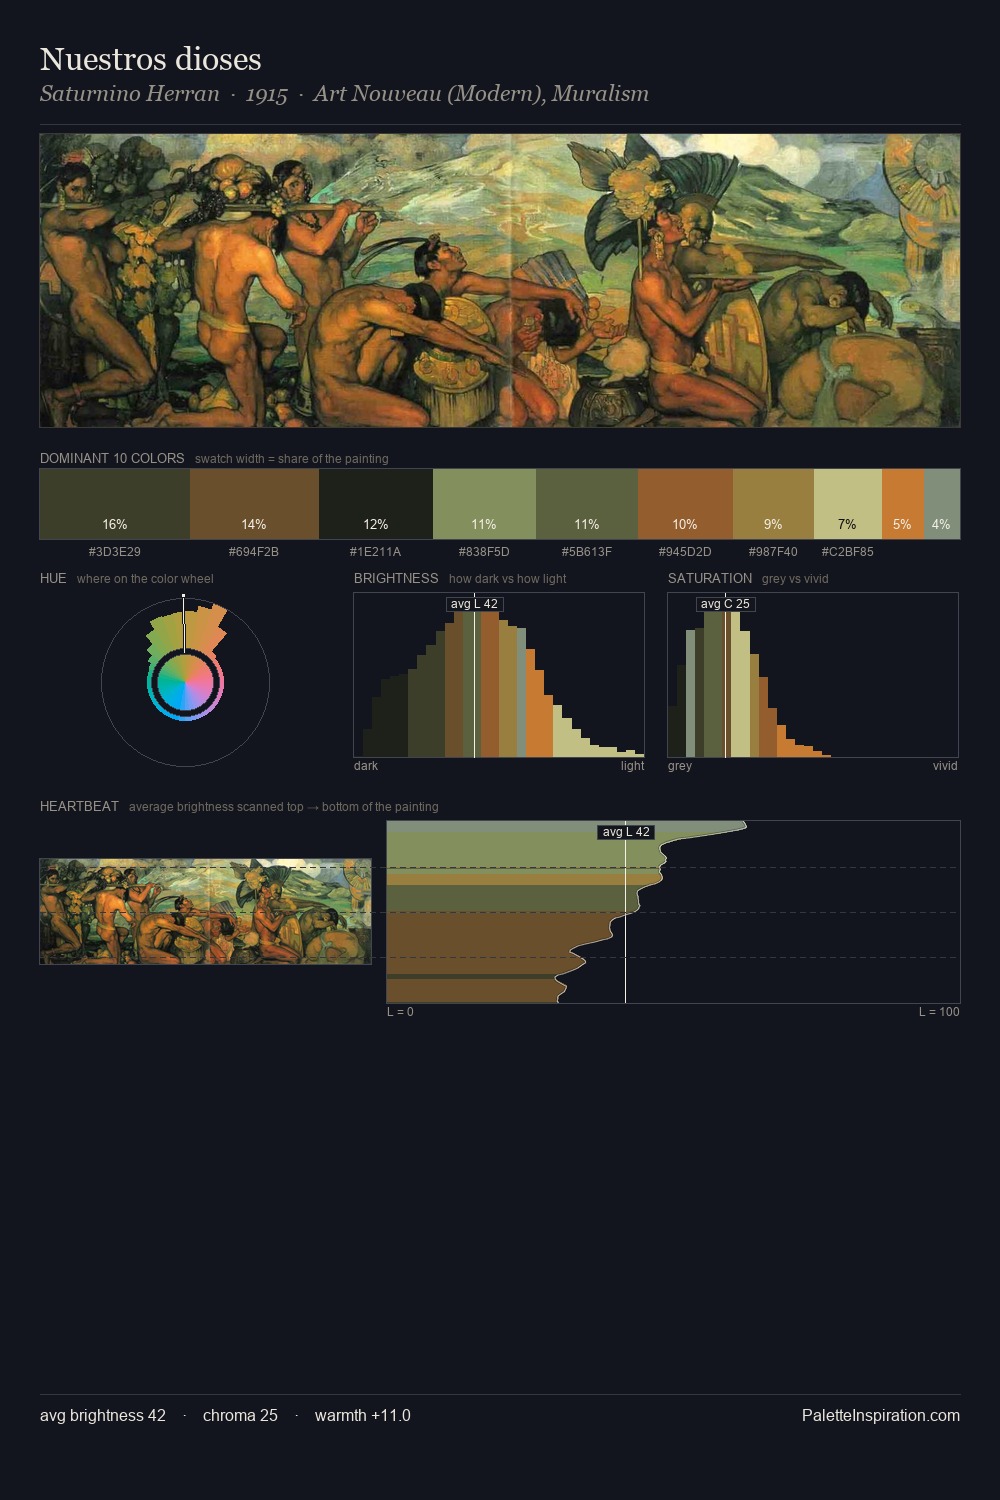Click 'grey vs vivid' caption
Viewport: 1000px width, 1500px height.
coord(795,579)
